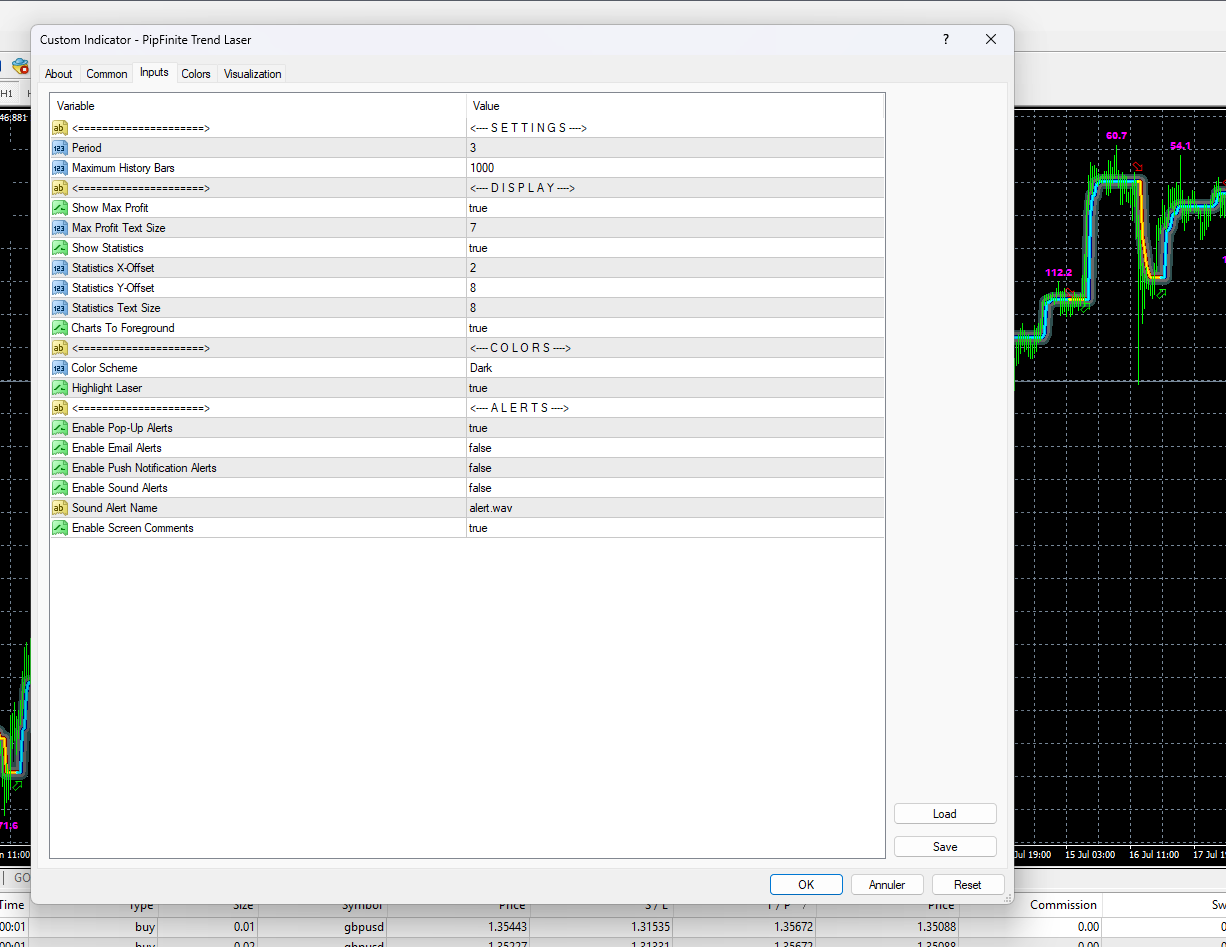Click the 60.7 profit label on the chart

click(x=1117, y=135)
